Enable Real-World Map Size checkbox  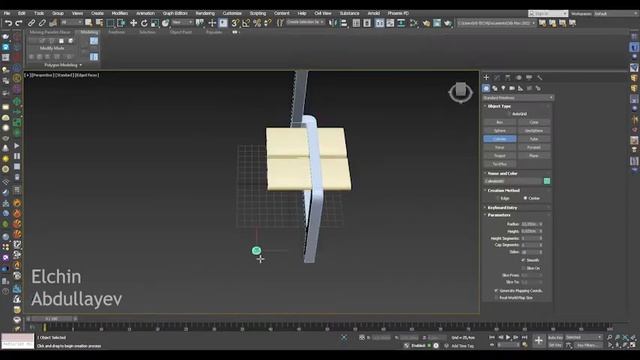coord(497,298)
